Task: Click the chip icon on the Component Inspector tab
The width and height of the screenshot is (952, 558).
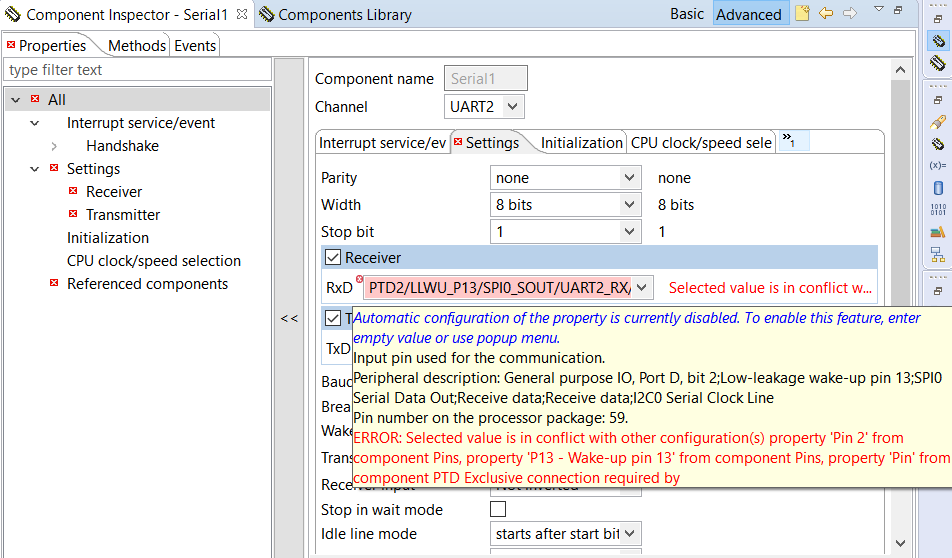Action: pyautogui.click(x=13, y=14)
